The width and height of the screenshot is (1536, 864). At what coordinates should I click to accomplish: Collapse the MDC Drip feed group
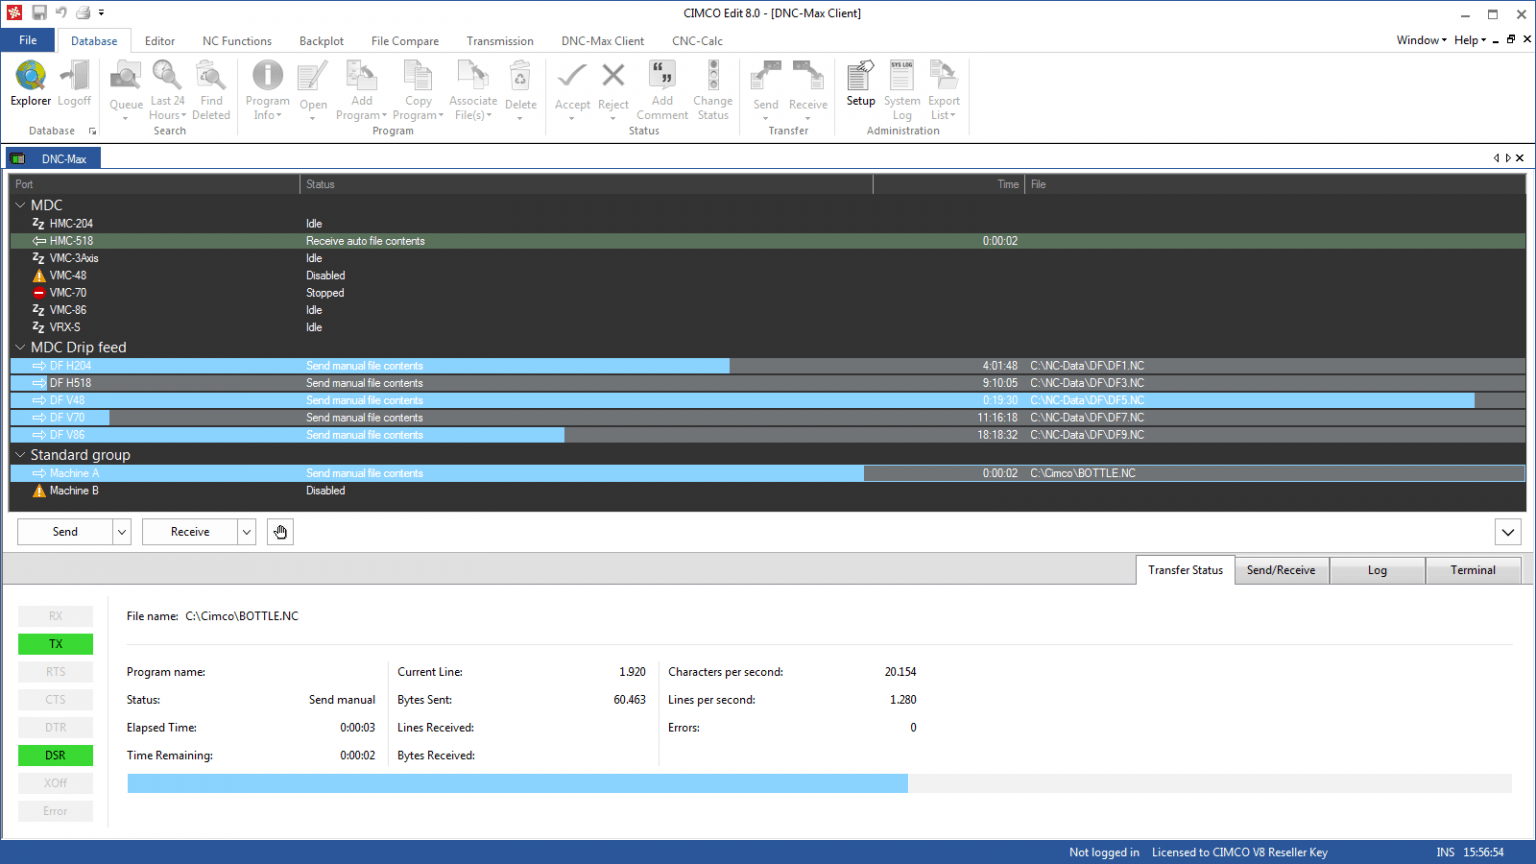click(x=20, y=348)
